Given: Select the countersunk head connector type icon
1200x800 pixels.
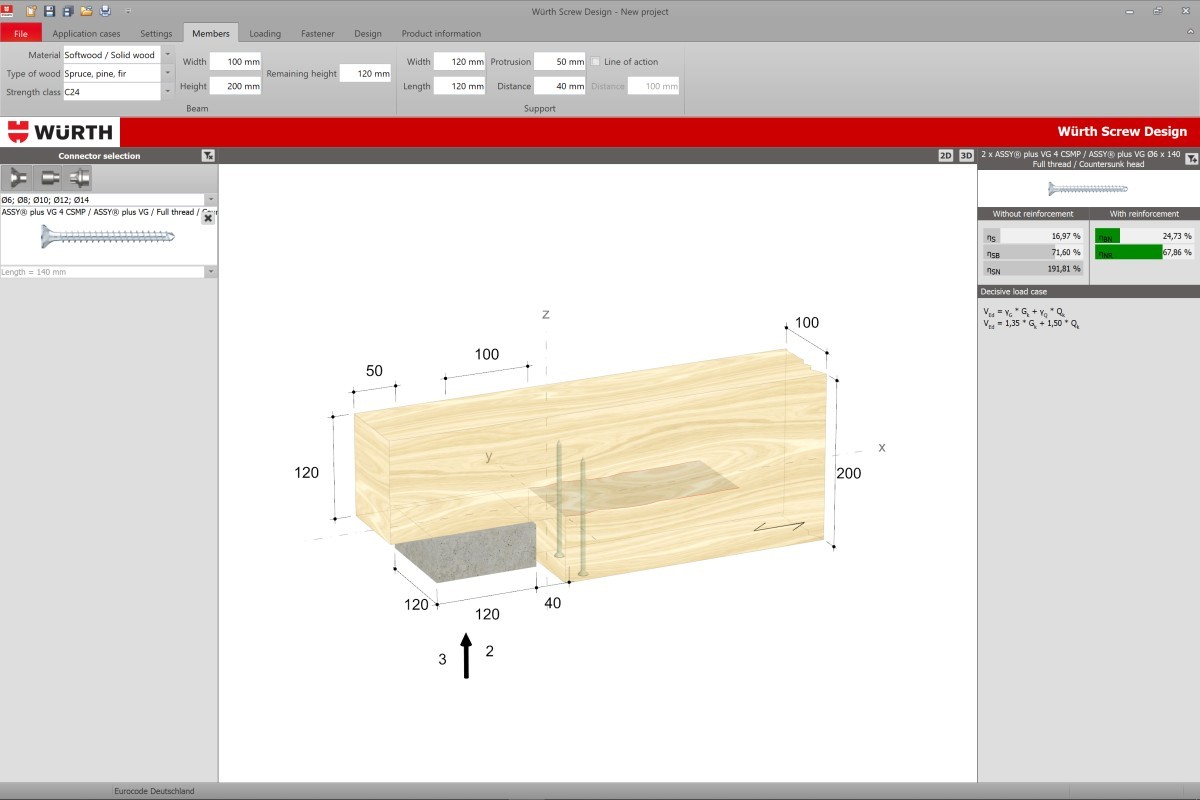Looking at the screenshot, I should [17, 178].
